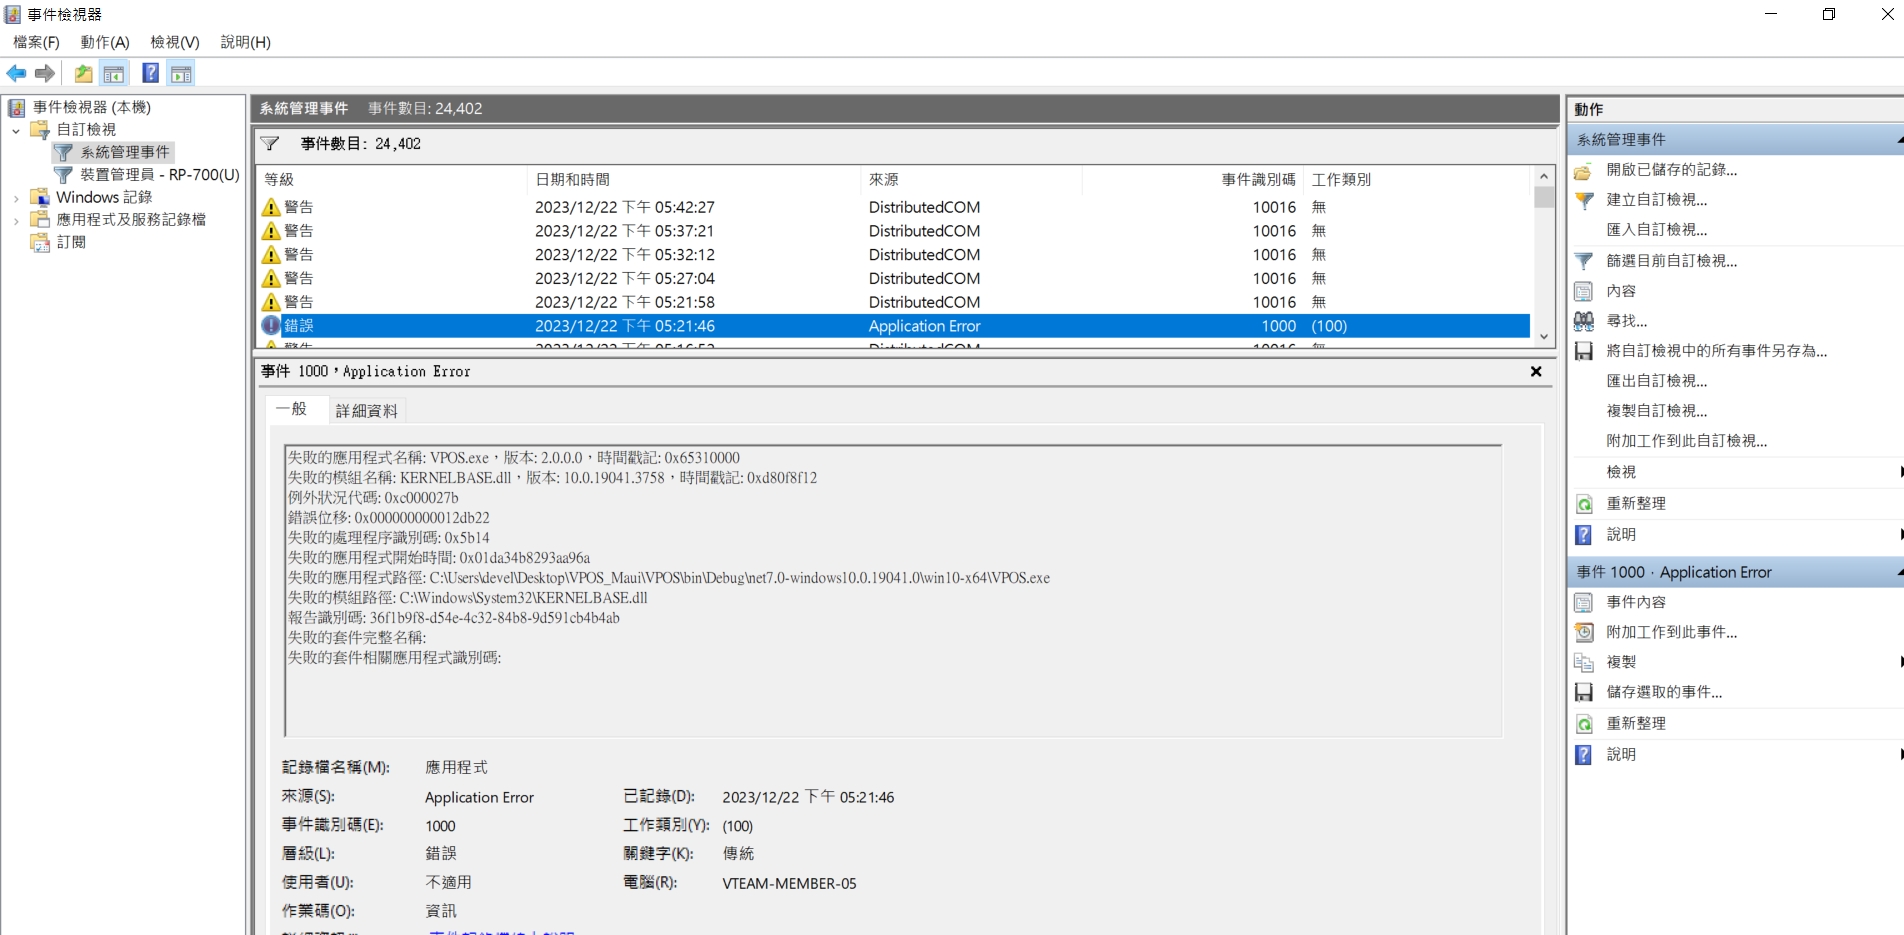Click 複製自訂檢視 action
Image resolution: width=1904 pixels, height=935 pixels.
click(x=1656, y=411)
